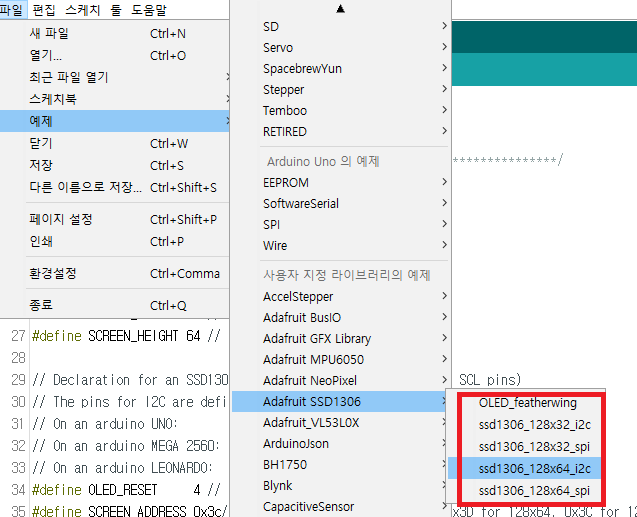Viewport: 637px width, 517px height.
Task: Open ArduinoJson examples submenu
Action: tap(340, 443)
